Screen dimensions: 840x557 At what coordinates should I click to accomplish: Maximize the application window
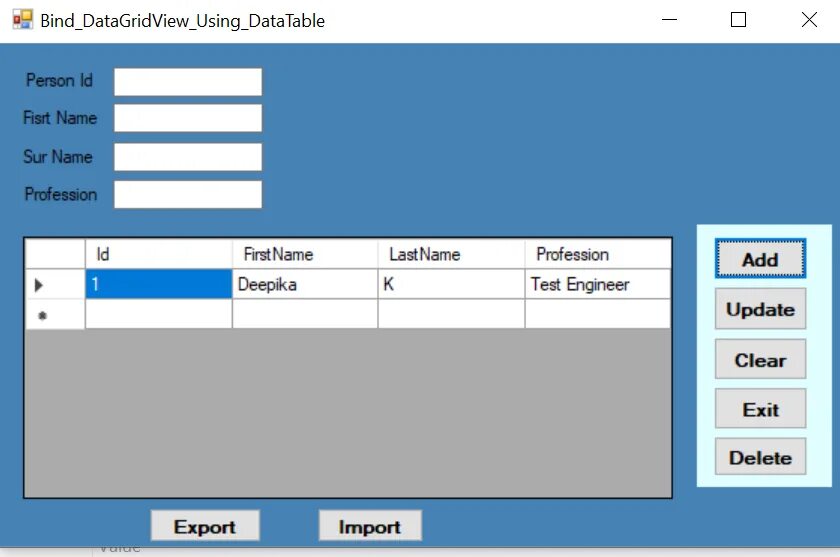pyautogui.click(x=738, y=20)
